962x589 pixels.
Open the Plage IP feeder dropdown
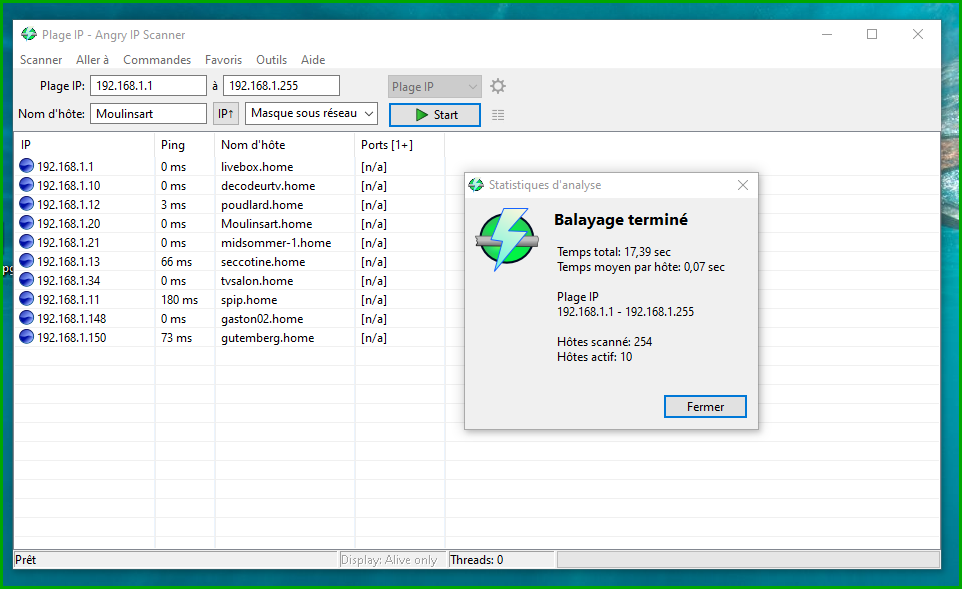pos(434,87)
